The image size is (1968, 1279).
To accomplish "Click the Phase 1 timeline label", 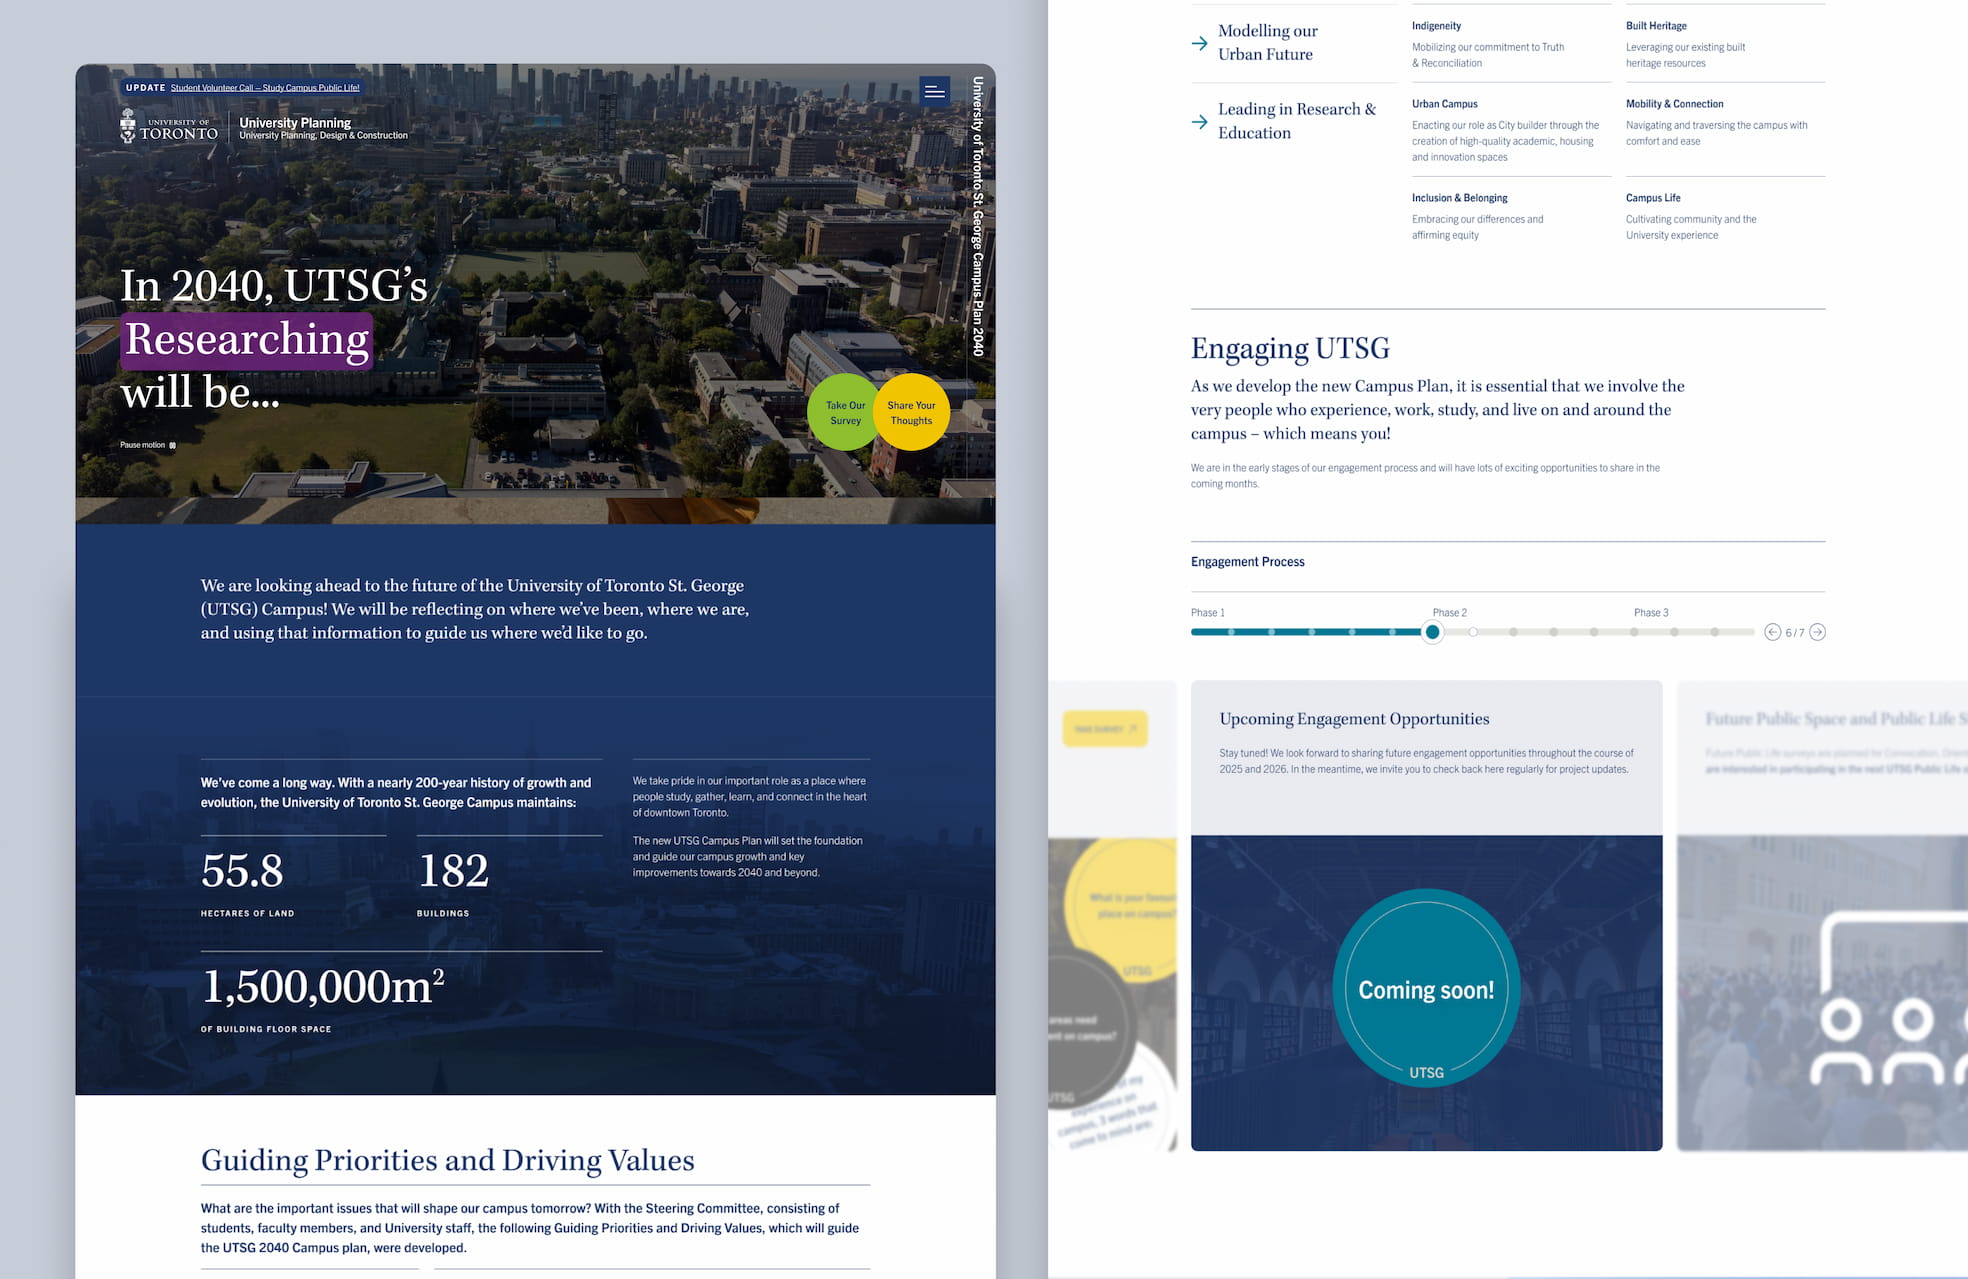I will click(1207, 612).
